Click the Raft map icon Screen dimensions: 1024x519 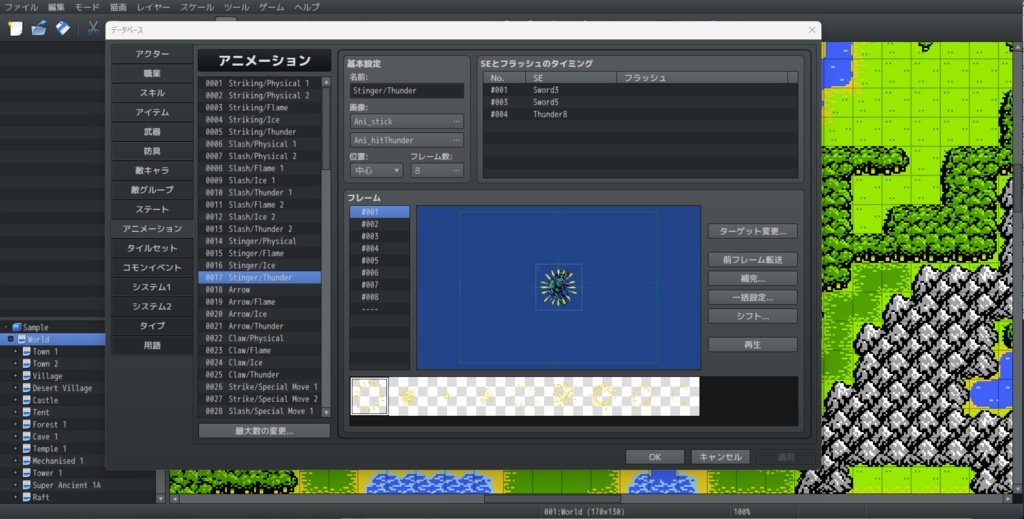(27, 497)
